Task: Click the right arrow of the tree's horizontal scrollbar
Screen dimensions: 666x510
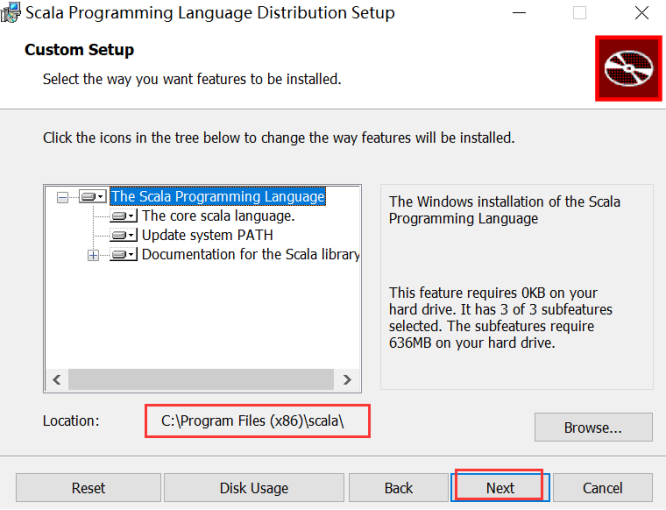Action: 347,379
